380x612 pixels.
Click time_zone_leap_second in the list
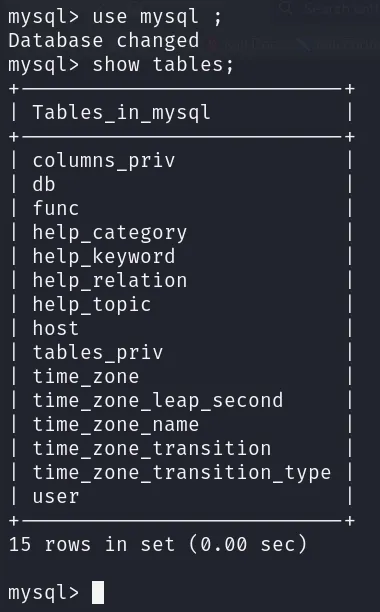(158, 401)
